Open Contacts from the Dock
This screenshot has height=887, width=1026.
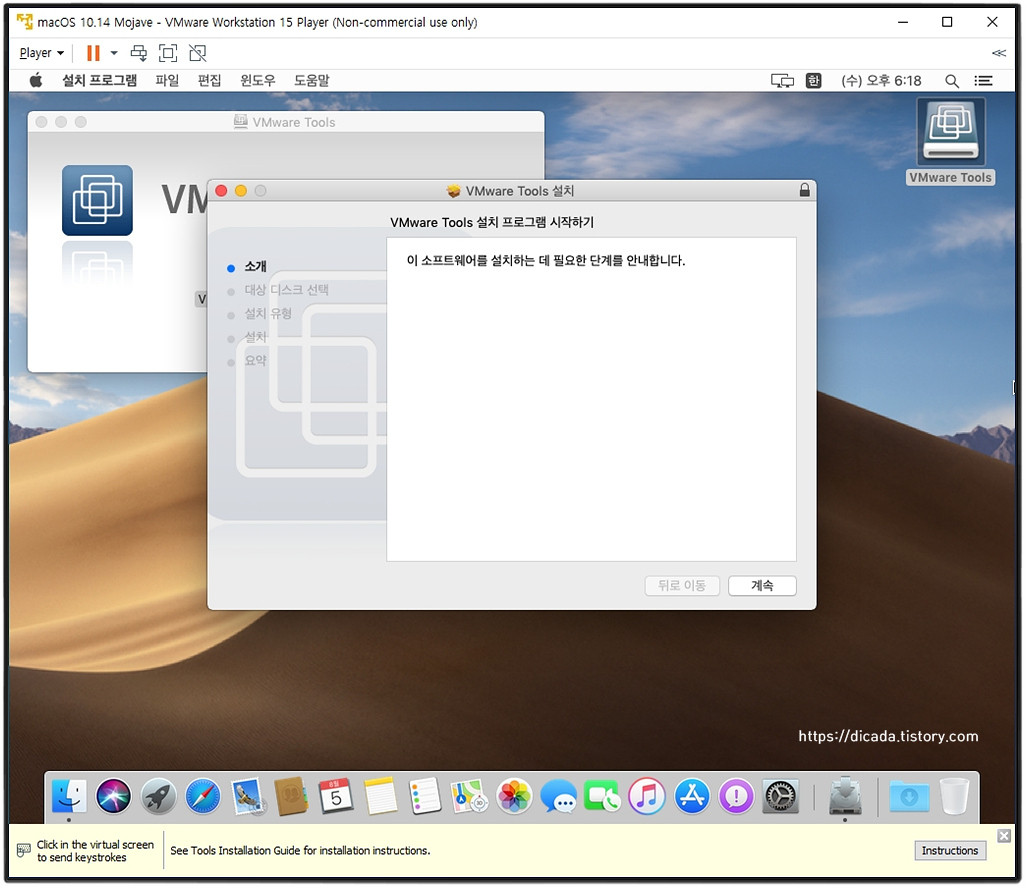point(292,796)
